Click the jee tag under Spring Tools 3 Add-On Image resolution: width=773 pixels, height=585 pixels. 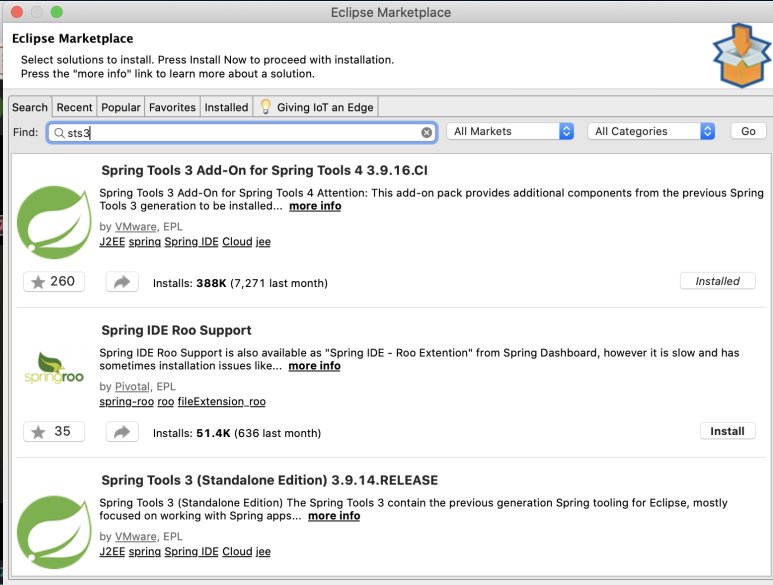pyautogui.click(x=263, y=241)
